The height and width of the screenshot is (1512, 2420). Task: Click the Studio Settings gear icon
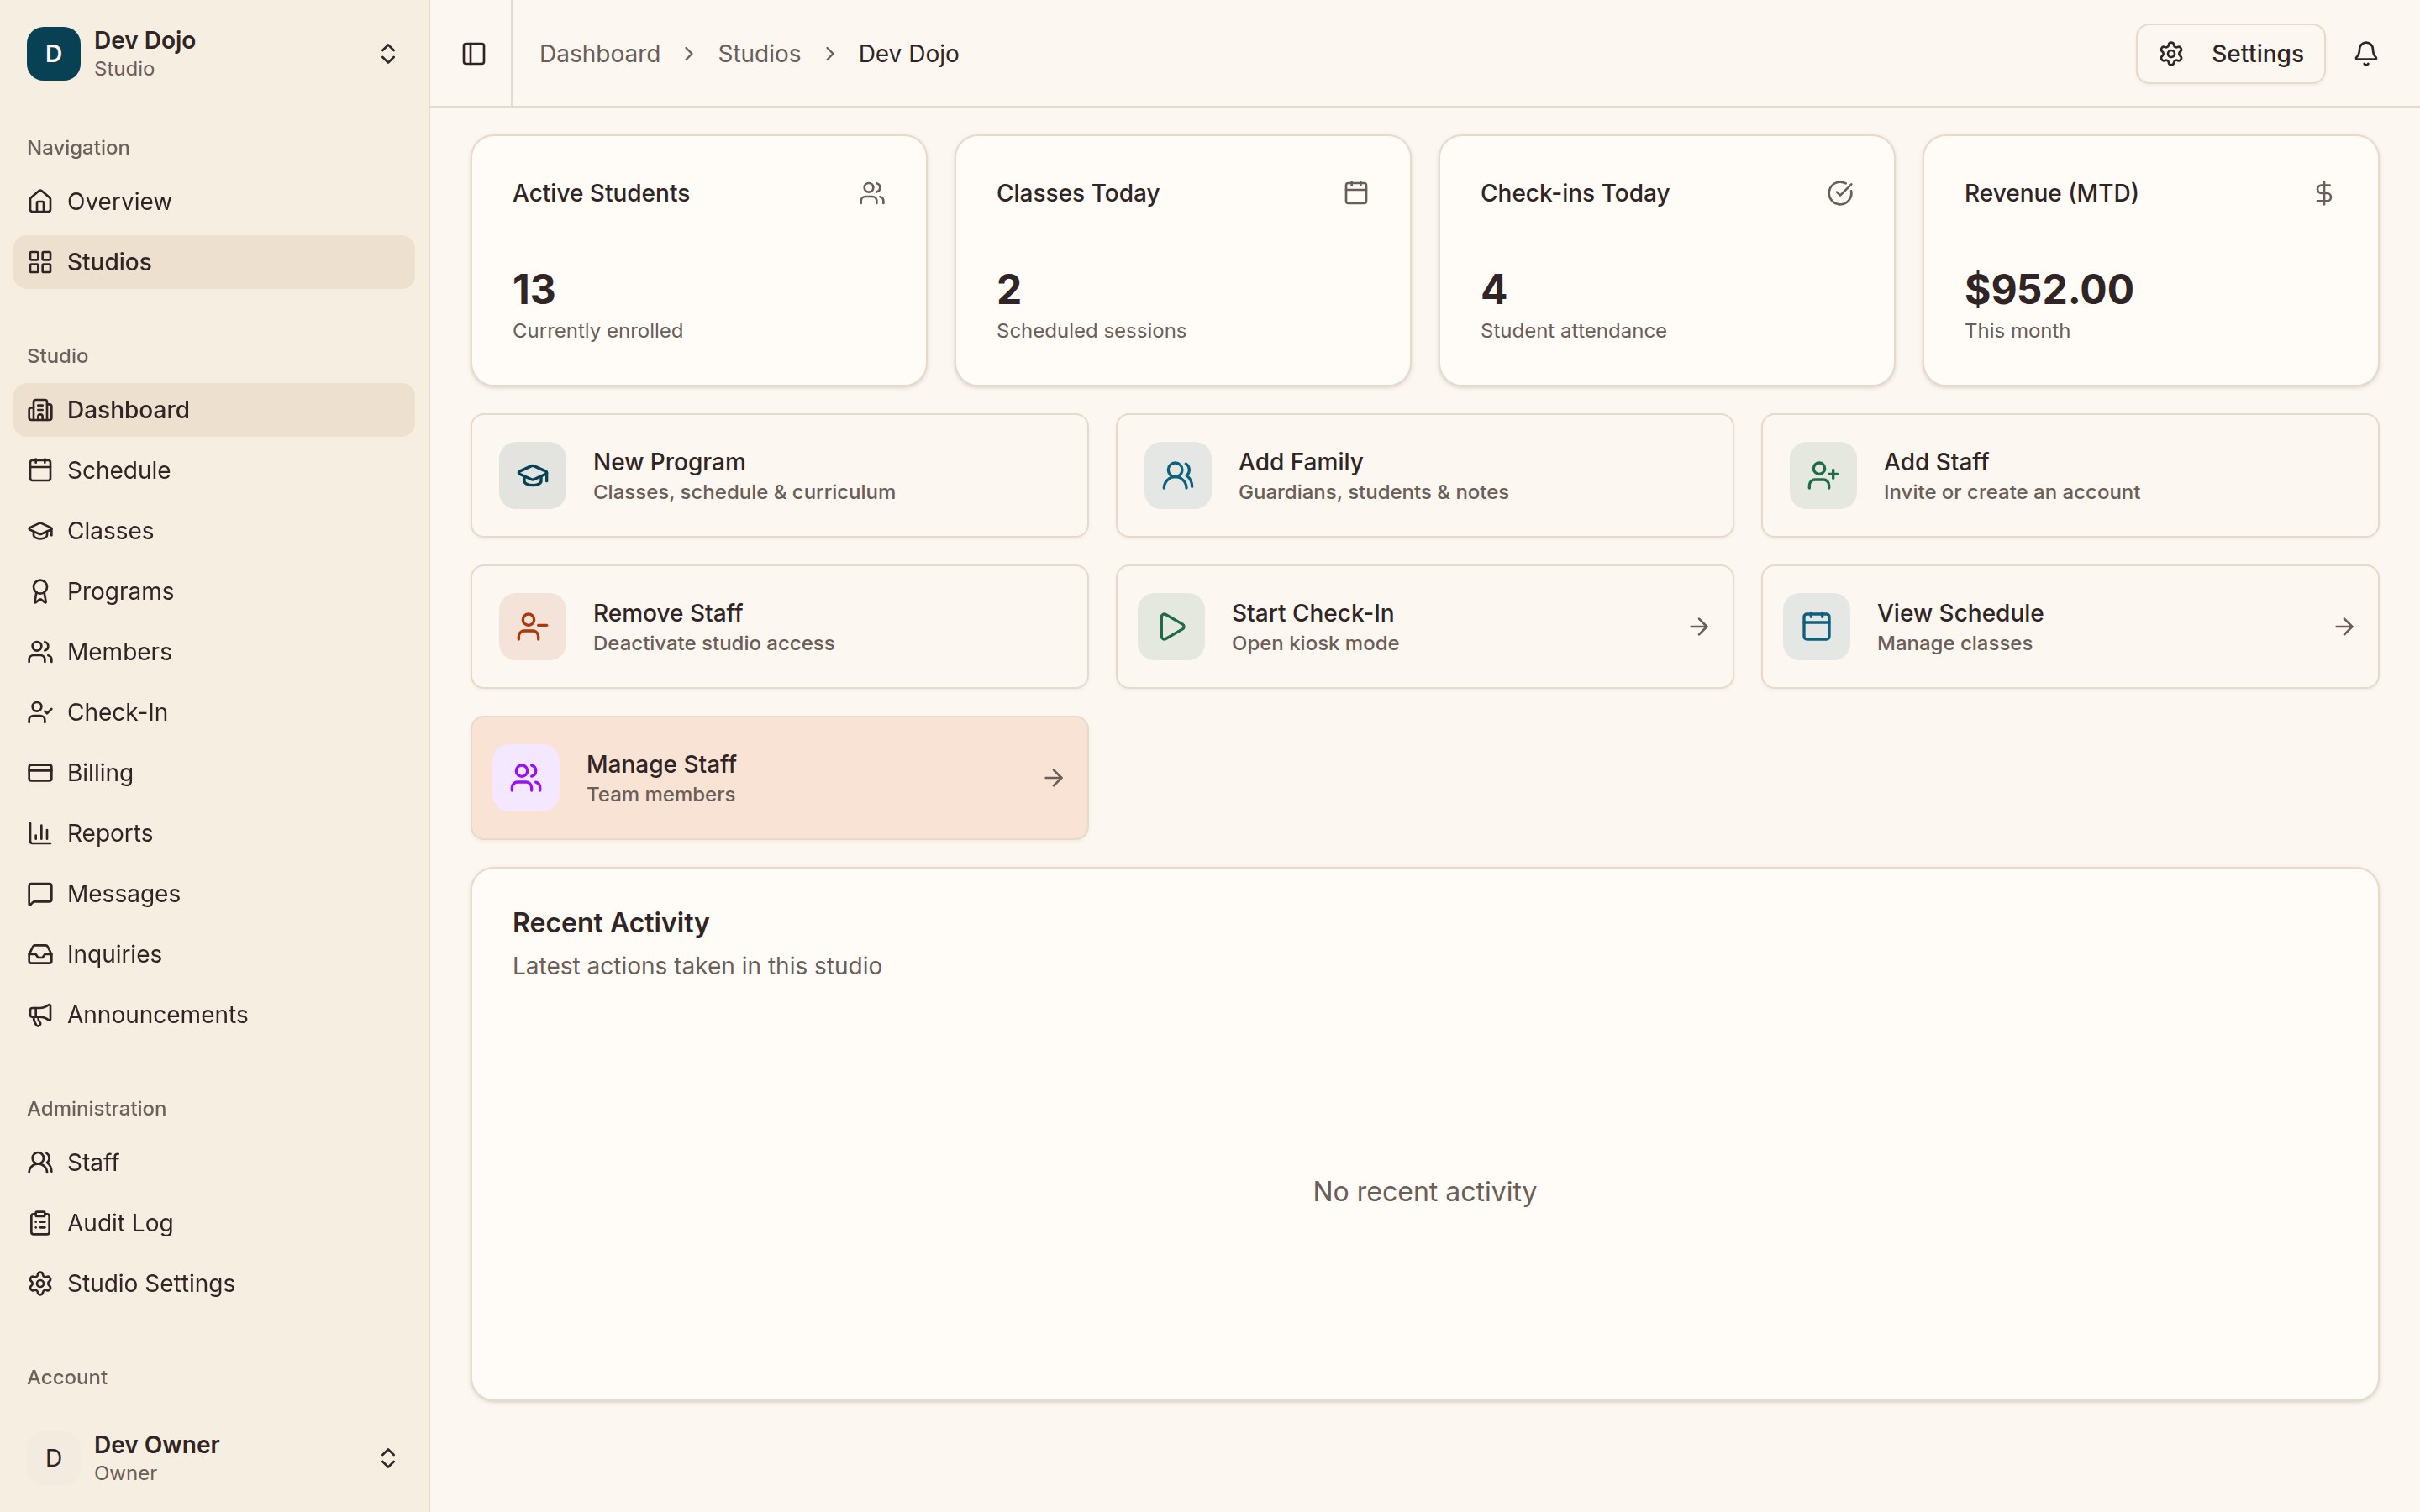tap(40, 1283)
